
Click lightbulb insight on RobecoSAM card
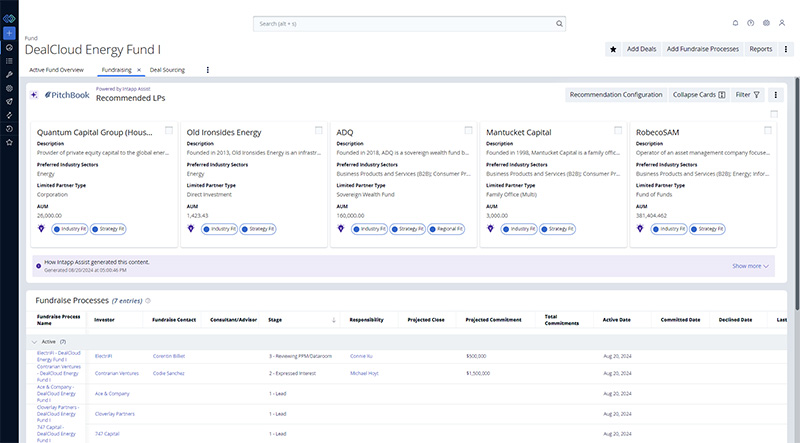(640, 229)
